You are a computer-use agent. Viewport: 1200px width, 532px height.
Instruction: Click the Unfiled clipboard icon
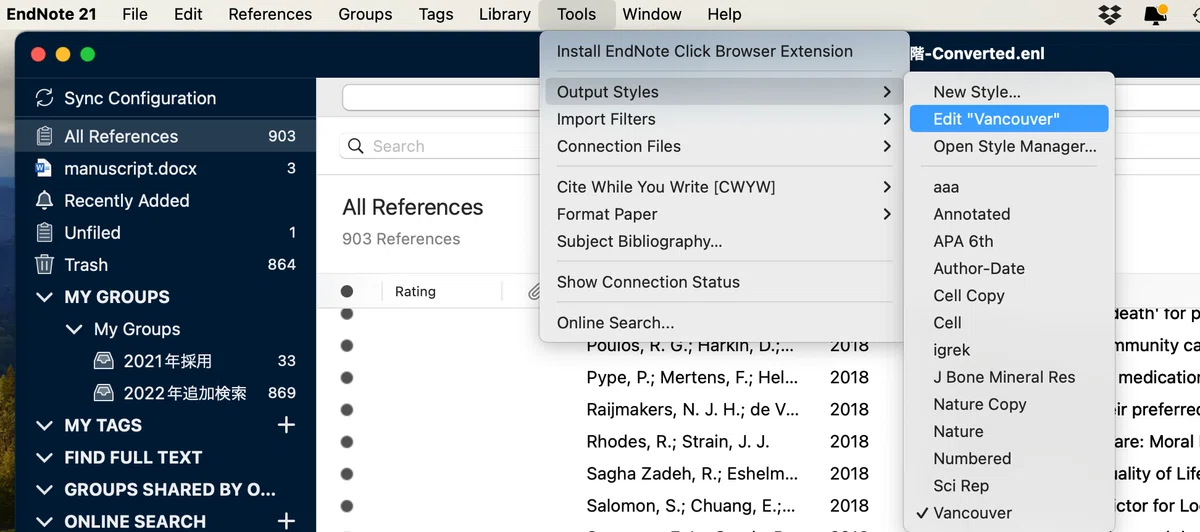[44, 232]
